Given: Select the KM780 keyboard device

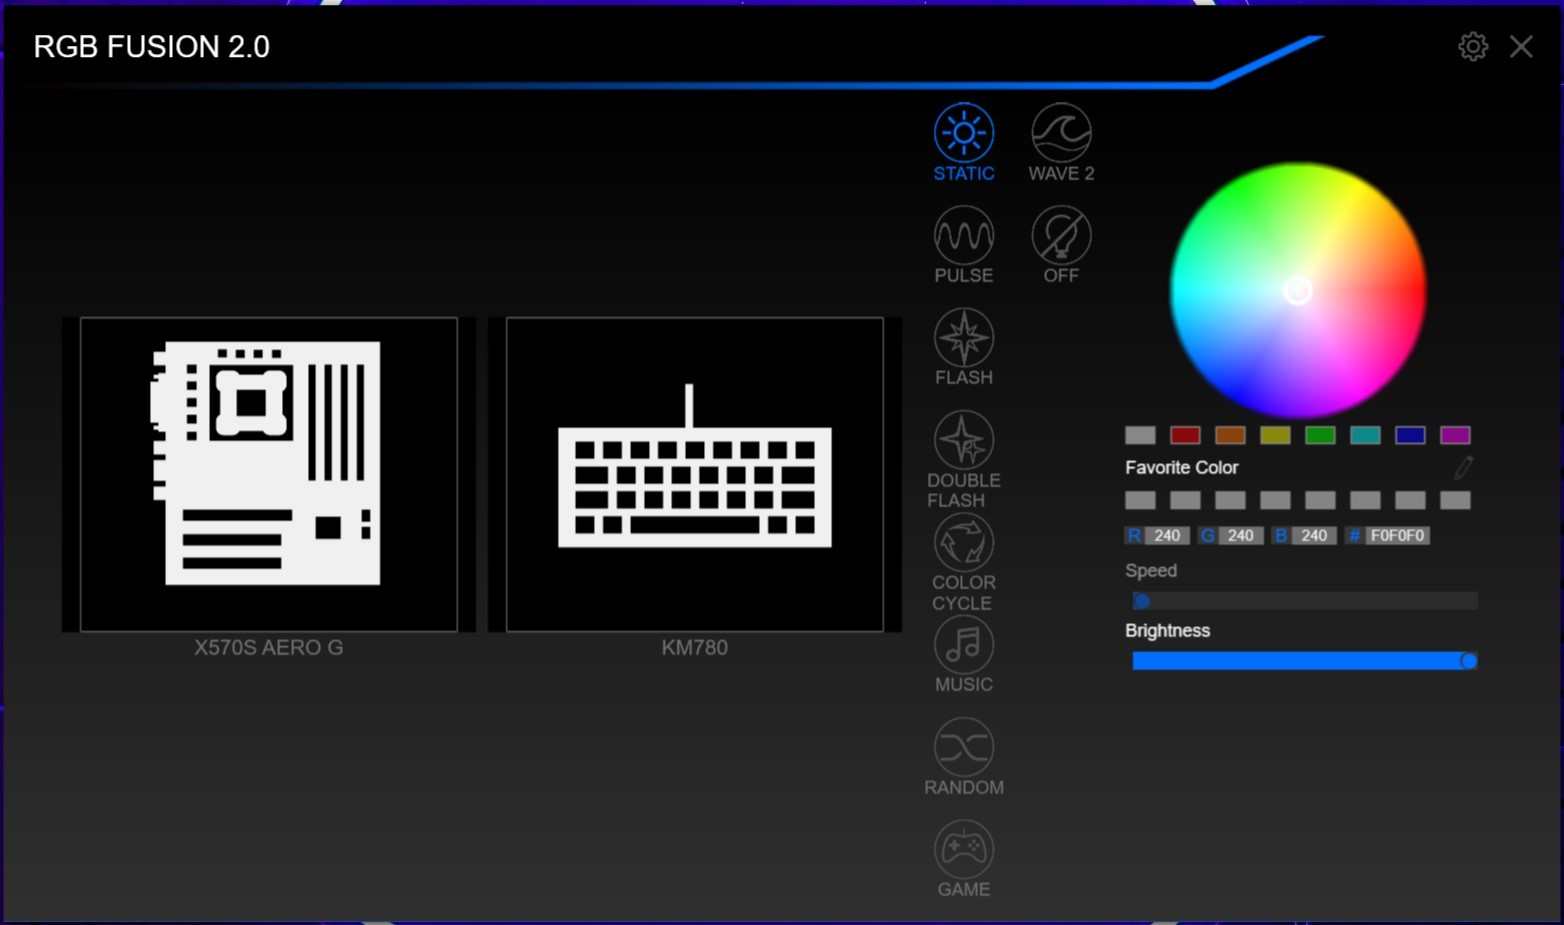Looking at the screenshot, I should [695, 474].
